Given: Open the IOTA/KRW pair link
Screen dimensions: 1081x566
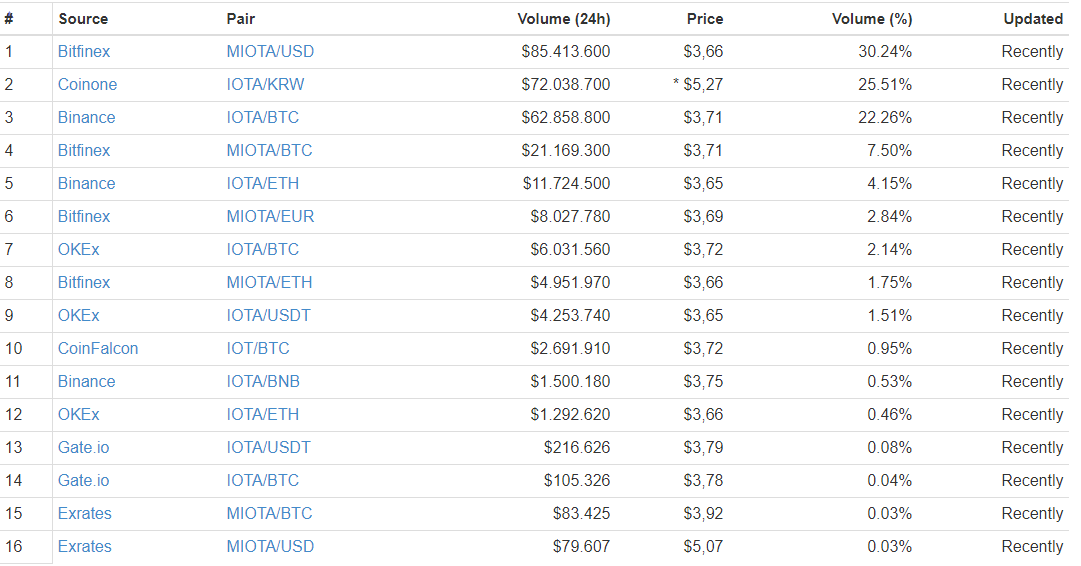Looking at the screenshot, I should (x=265, y=85).
